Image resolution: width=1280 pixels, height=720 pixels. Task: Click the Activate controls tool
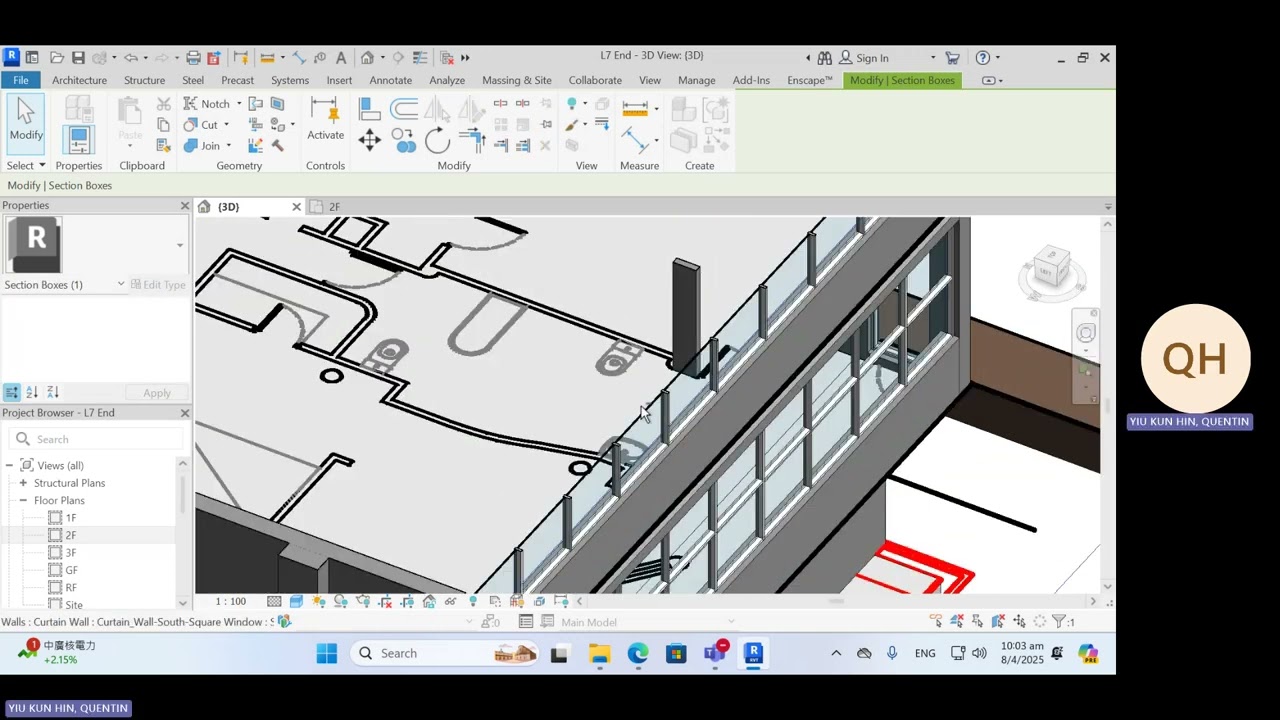coord(325,121)
